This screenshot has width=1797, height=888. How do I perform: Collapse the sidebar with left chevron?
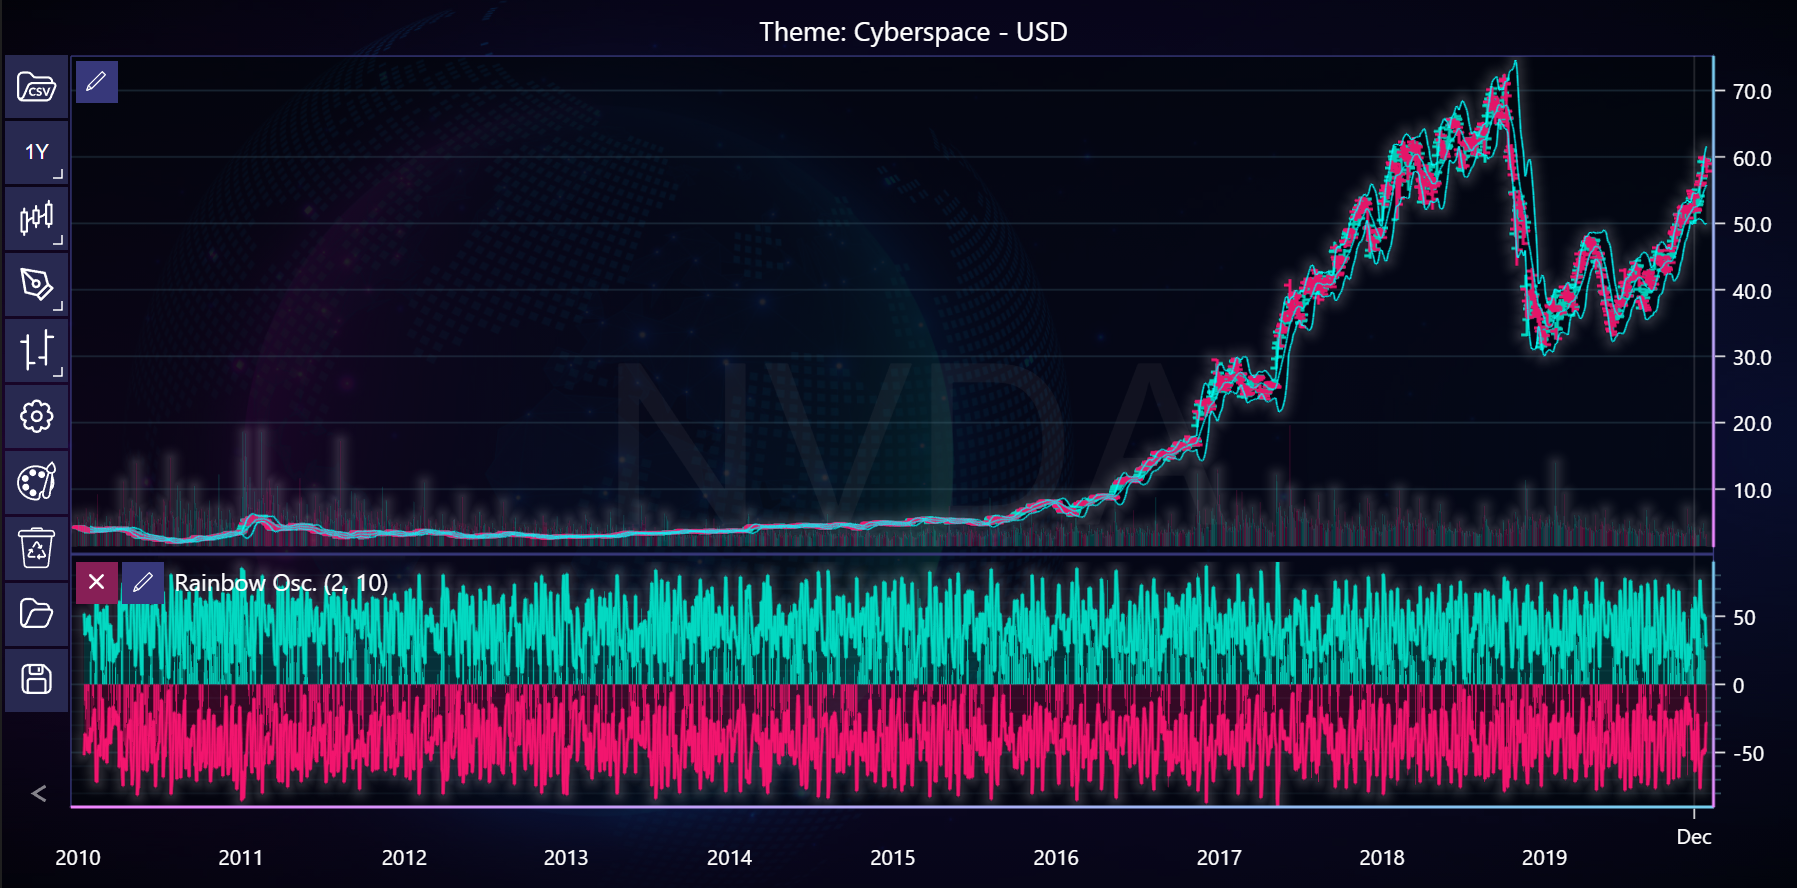(38, 794)
